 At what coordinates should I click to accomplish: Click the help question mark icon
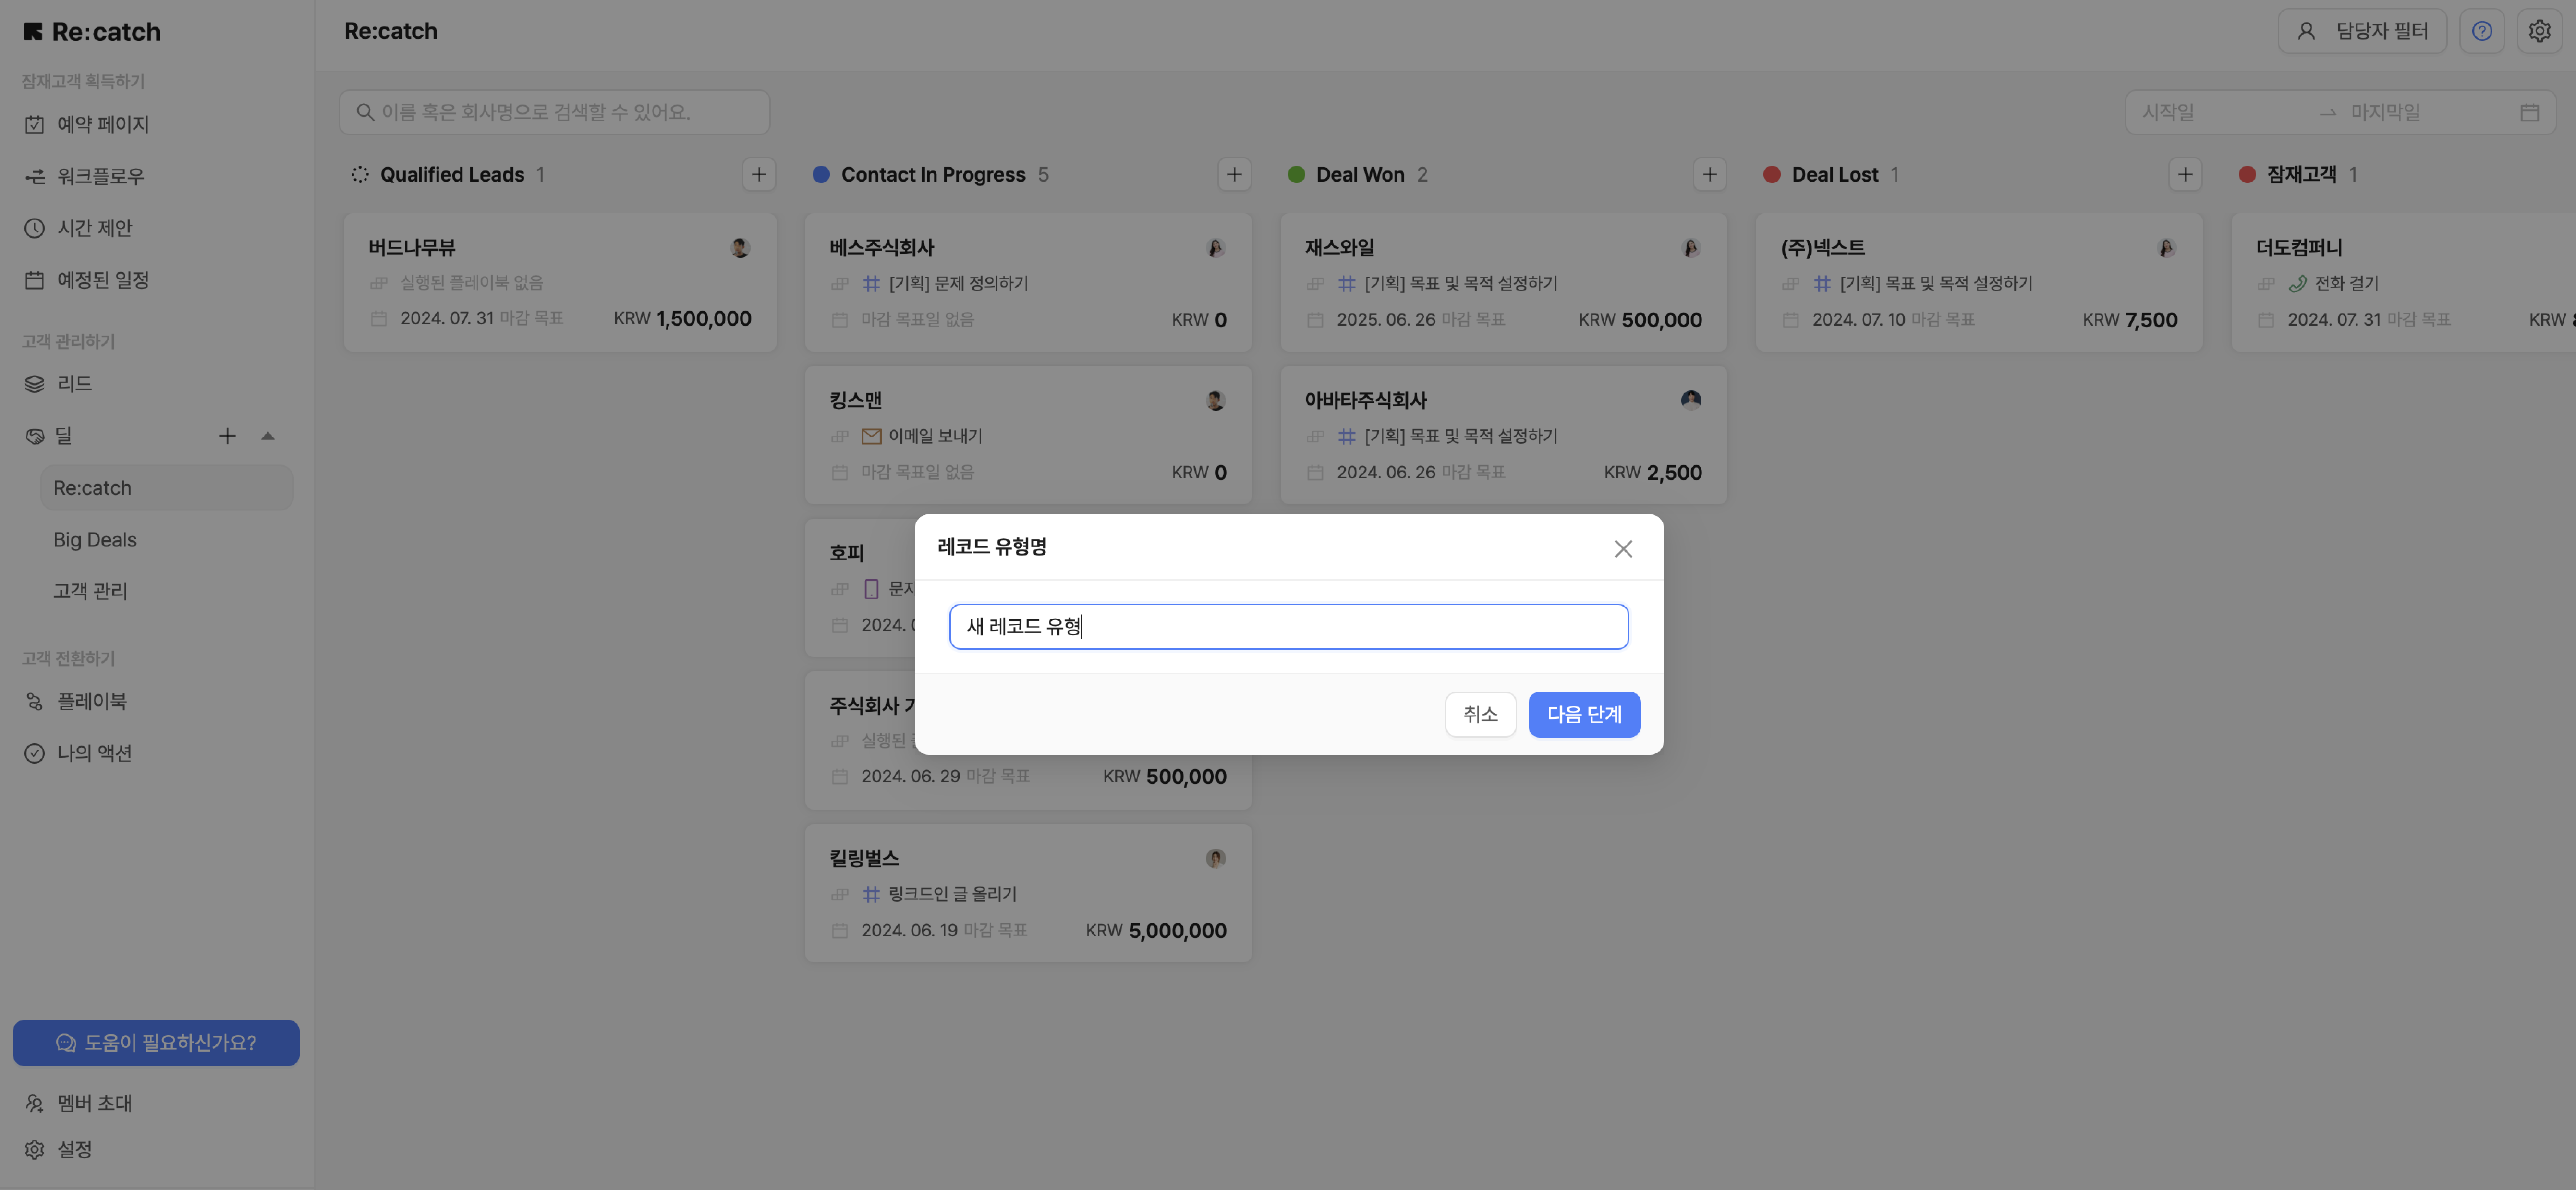point(2481,31)
